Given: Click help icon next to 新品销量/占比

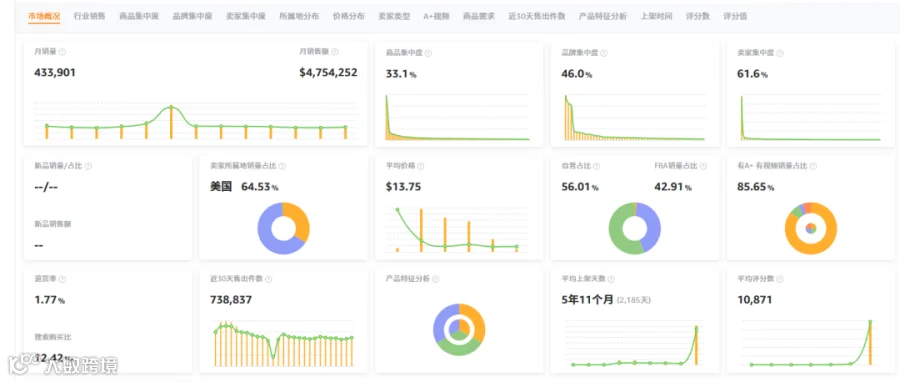Looking at the screenshot, I should tap(88, 166).
